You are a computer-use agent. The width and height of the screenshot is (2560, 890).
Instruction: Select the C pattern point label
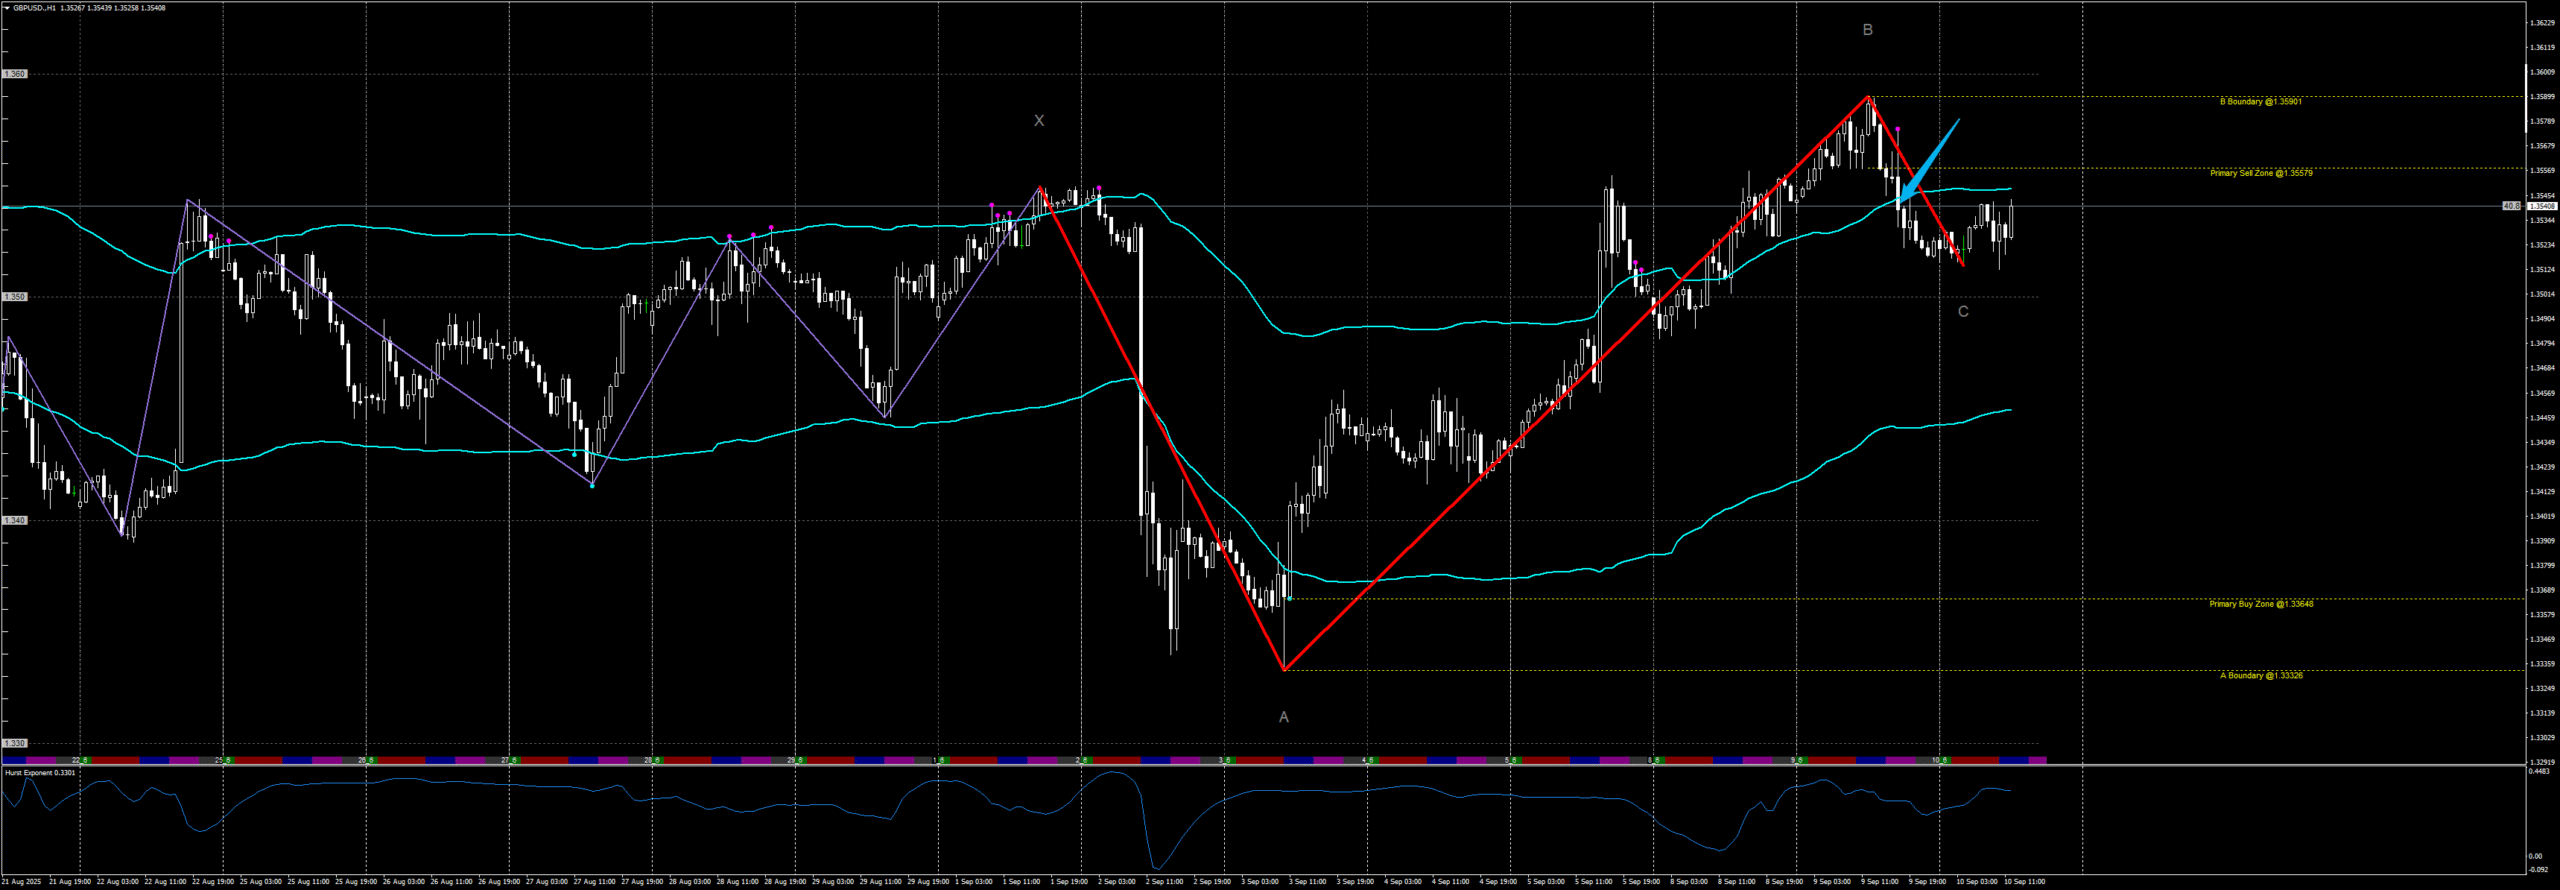(1963, 312)
